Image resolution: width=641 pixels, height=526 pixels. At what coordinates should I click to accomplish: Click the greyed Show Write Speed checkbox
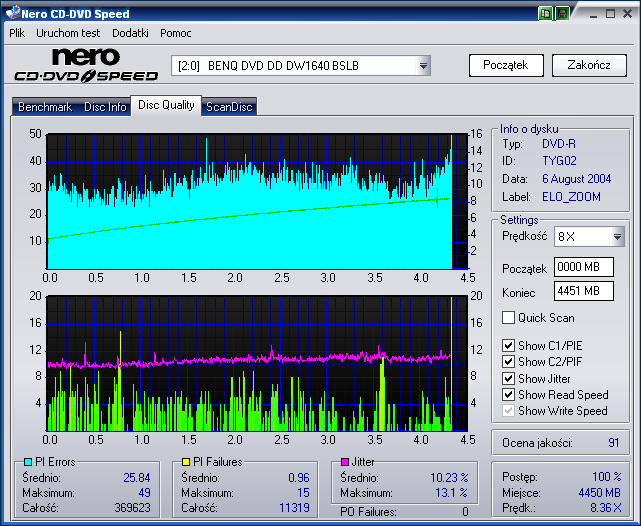(508, 411)
